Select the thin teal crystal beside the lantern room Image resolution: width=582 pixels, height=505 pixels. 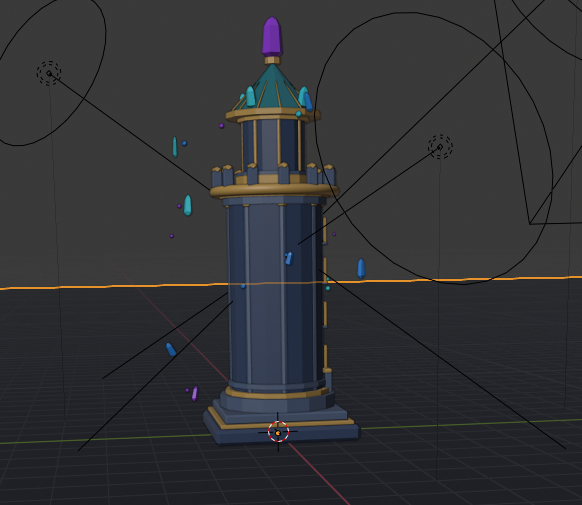[174, 147]
